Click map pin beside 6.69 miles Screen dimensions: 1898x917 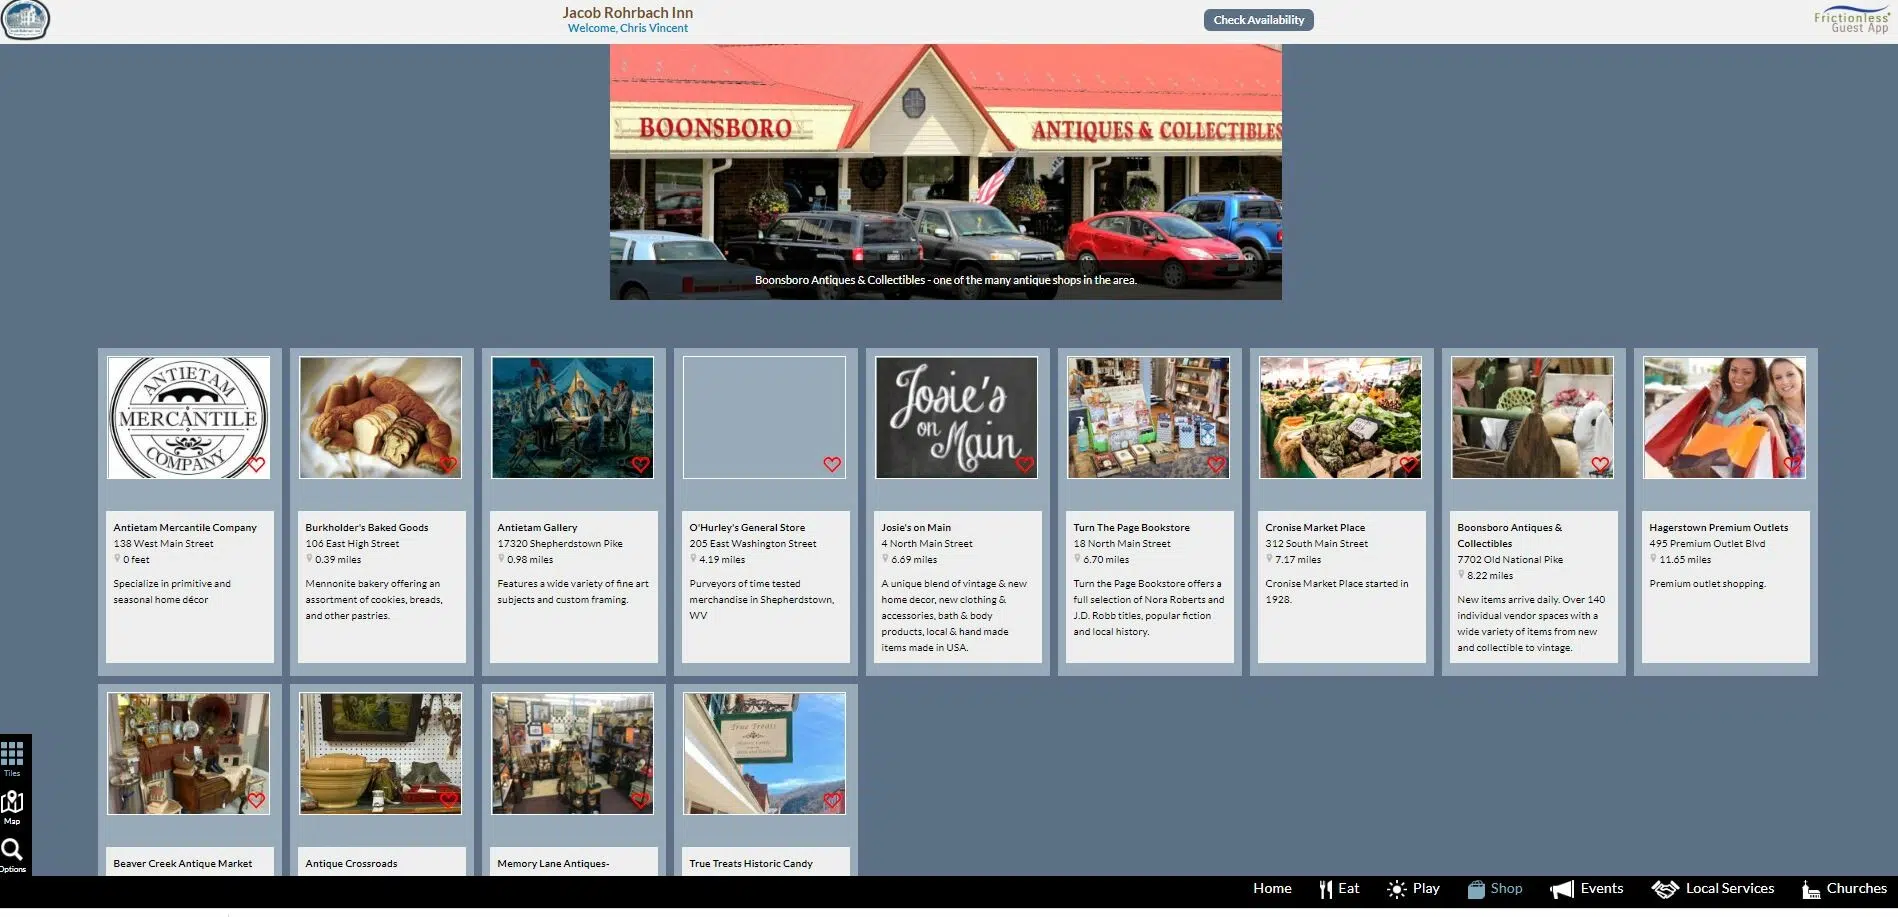click(885, 559)
